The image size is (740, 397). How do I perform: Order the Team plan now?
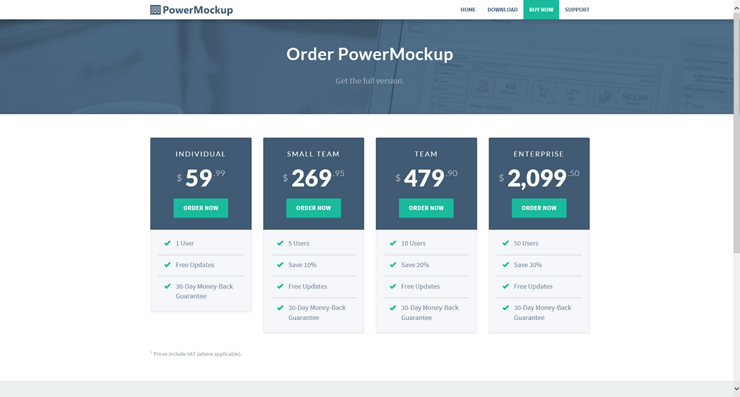pos(426,208)
